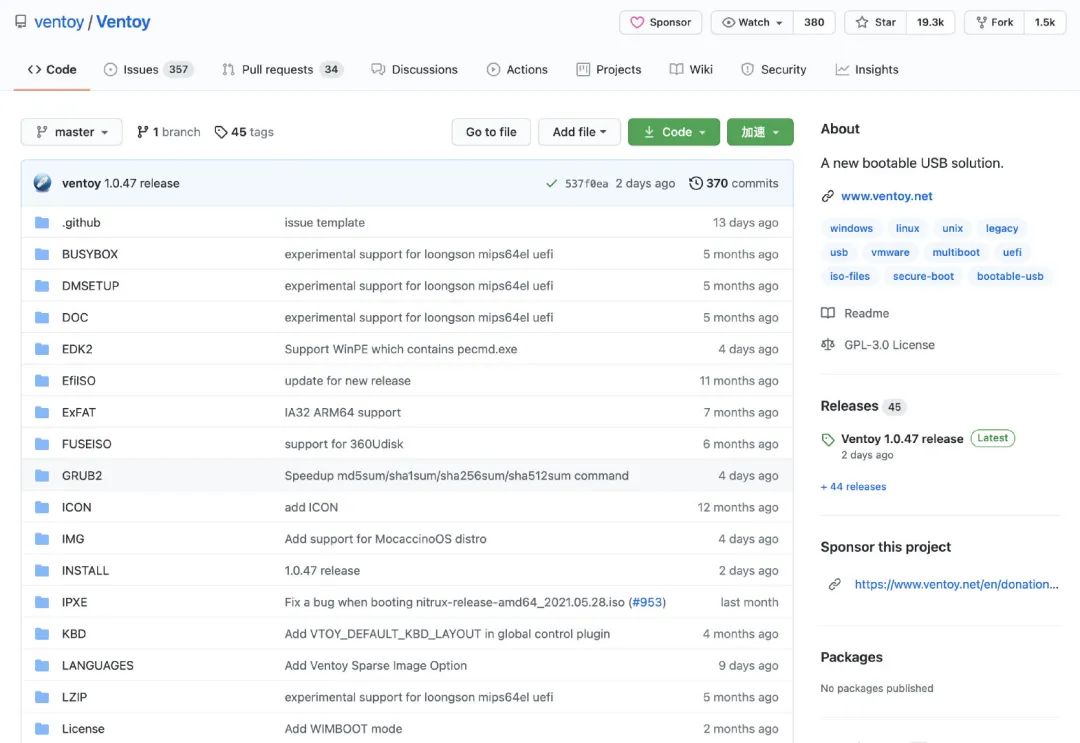This screenshot has width=1080, height=743.
Task: Select the multiboot topic tag
Action: (x=956, y=253)
